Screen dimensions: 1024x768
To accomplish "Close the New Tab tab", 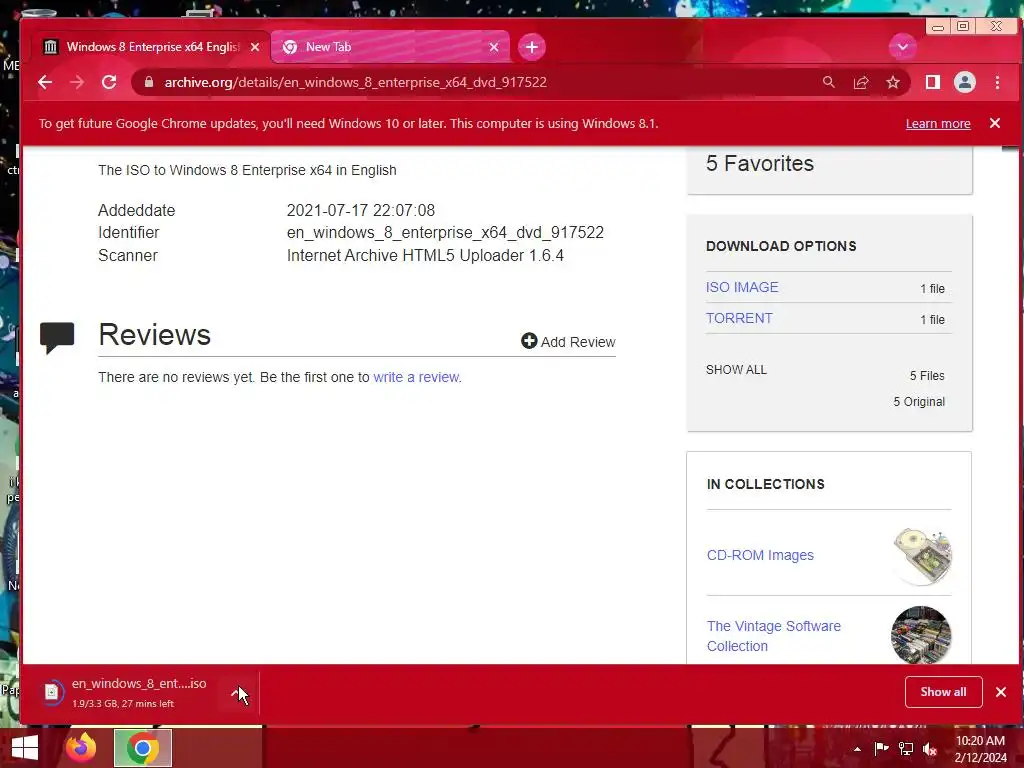I will click(494, 47).
